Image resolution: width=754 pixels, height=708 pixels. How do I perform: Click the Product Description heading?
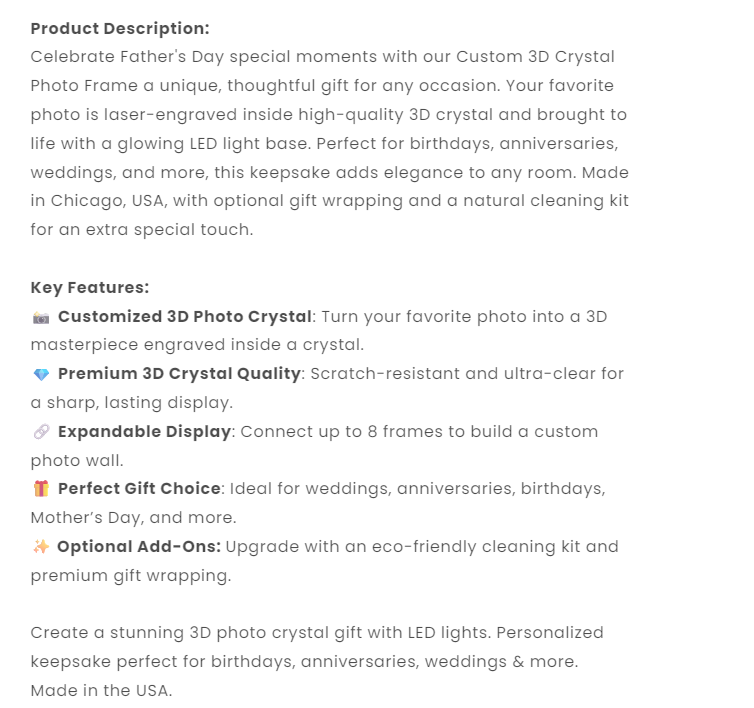click(120, 28)
